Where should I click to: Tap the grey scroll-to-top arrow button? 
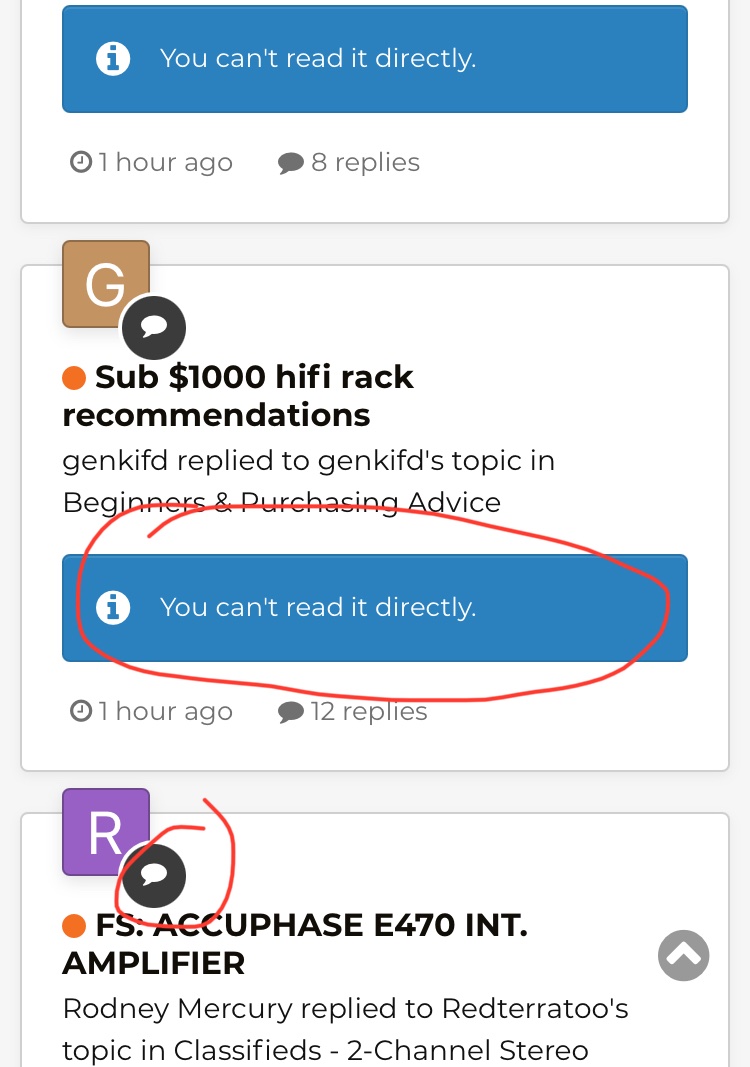684,954
